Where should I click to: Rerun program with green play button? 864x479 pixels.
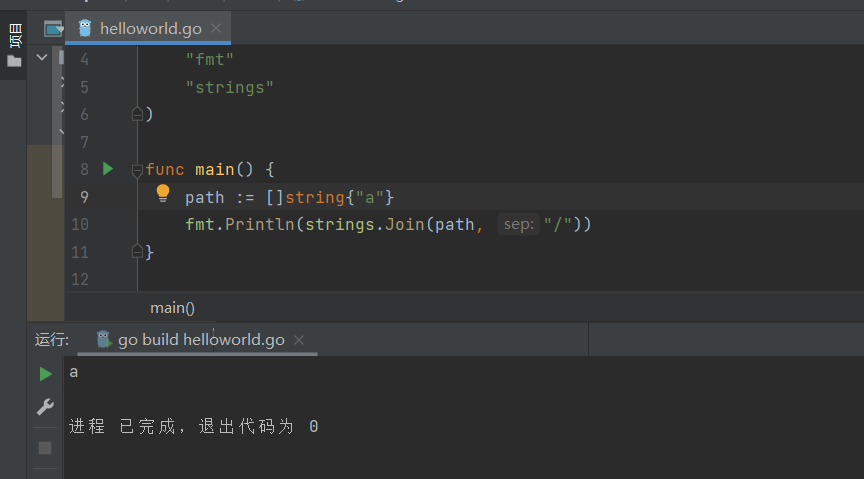pos(45,374)
